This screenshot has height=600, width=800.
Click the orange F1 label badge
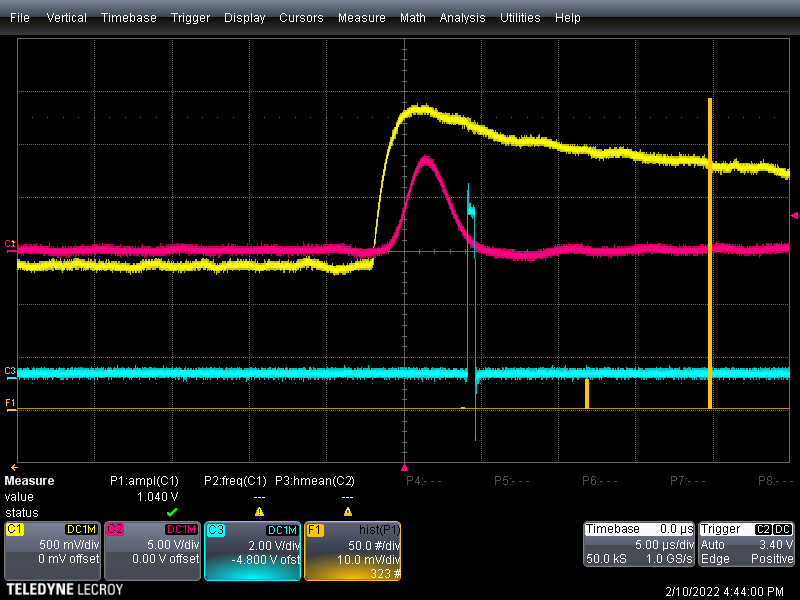pyautogui.click(x=314, y=530)
